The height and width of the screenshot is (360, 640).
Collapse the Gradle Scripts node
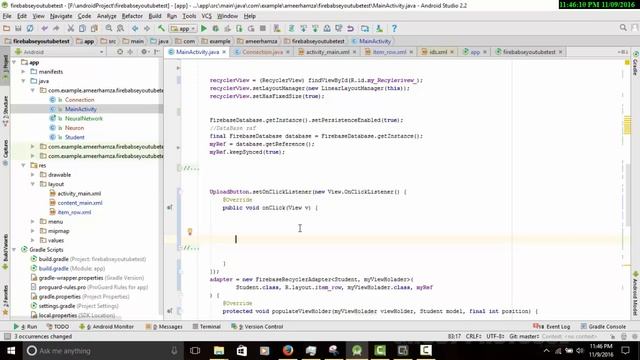click(x=14, y=249)
